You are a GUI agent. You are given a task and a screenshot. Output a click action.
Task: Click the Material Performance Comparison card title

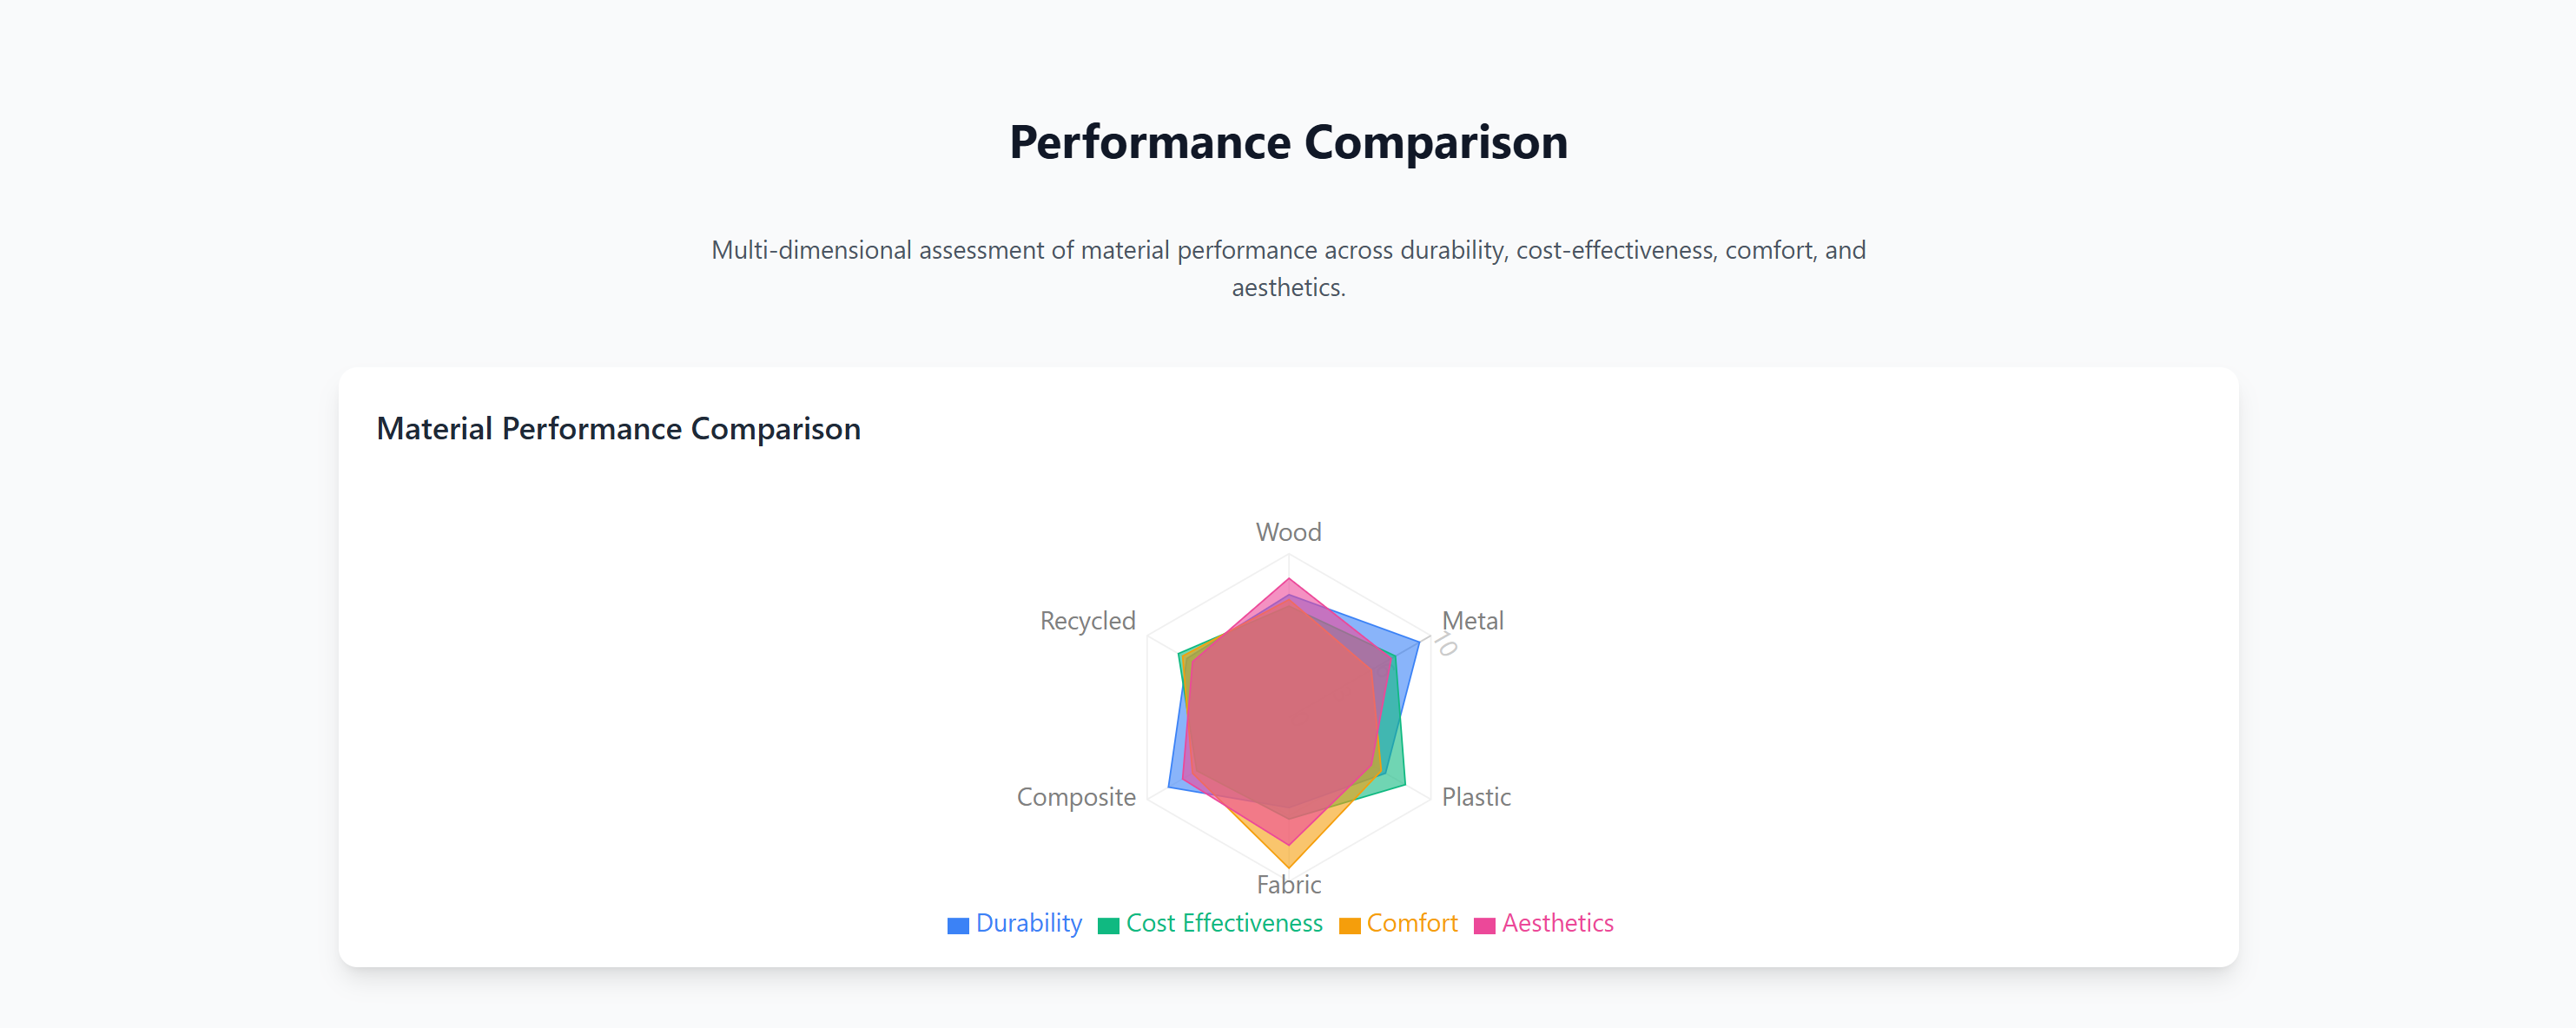pyautogui.click(x=618, y=429)
